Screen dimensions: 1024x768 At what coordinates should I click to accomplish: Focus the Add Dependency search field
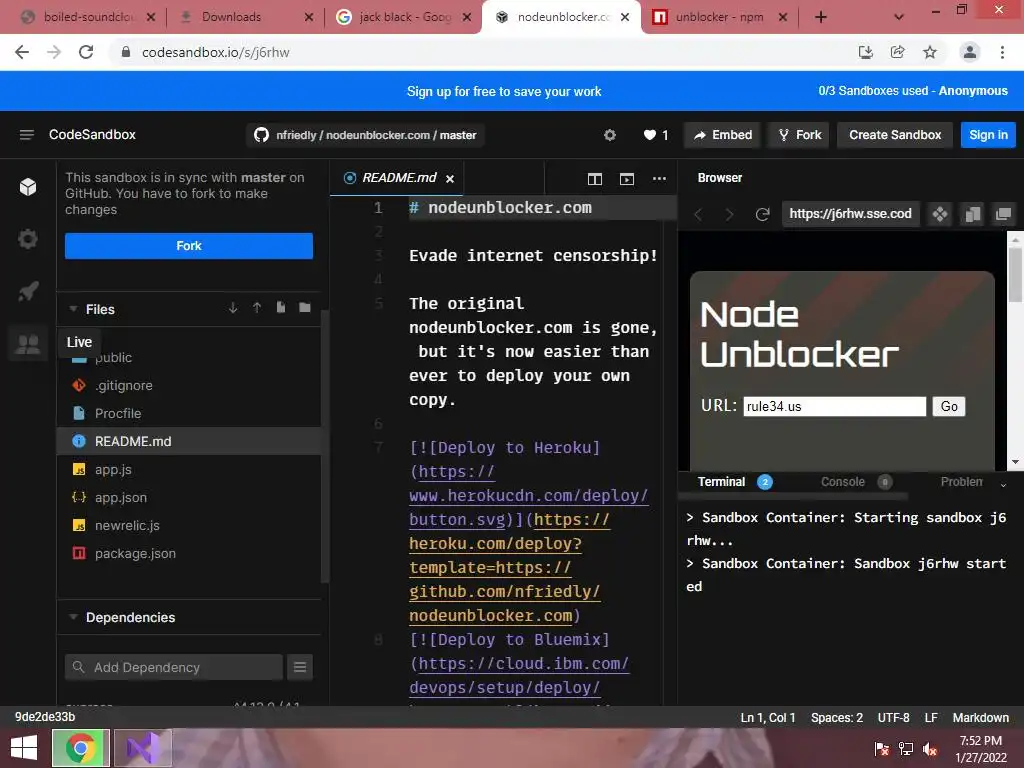[x=174, y=667]
